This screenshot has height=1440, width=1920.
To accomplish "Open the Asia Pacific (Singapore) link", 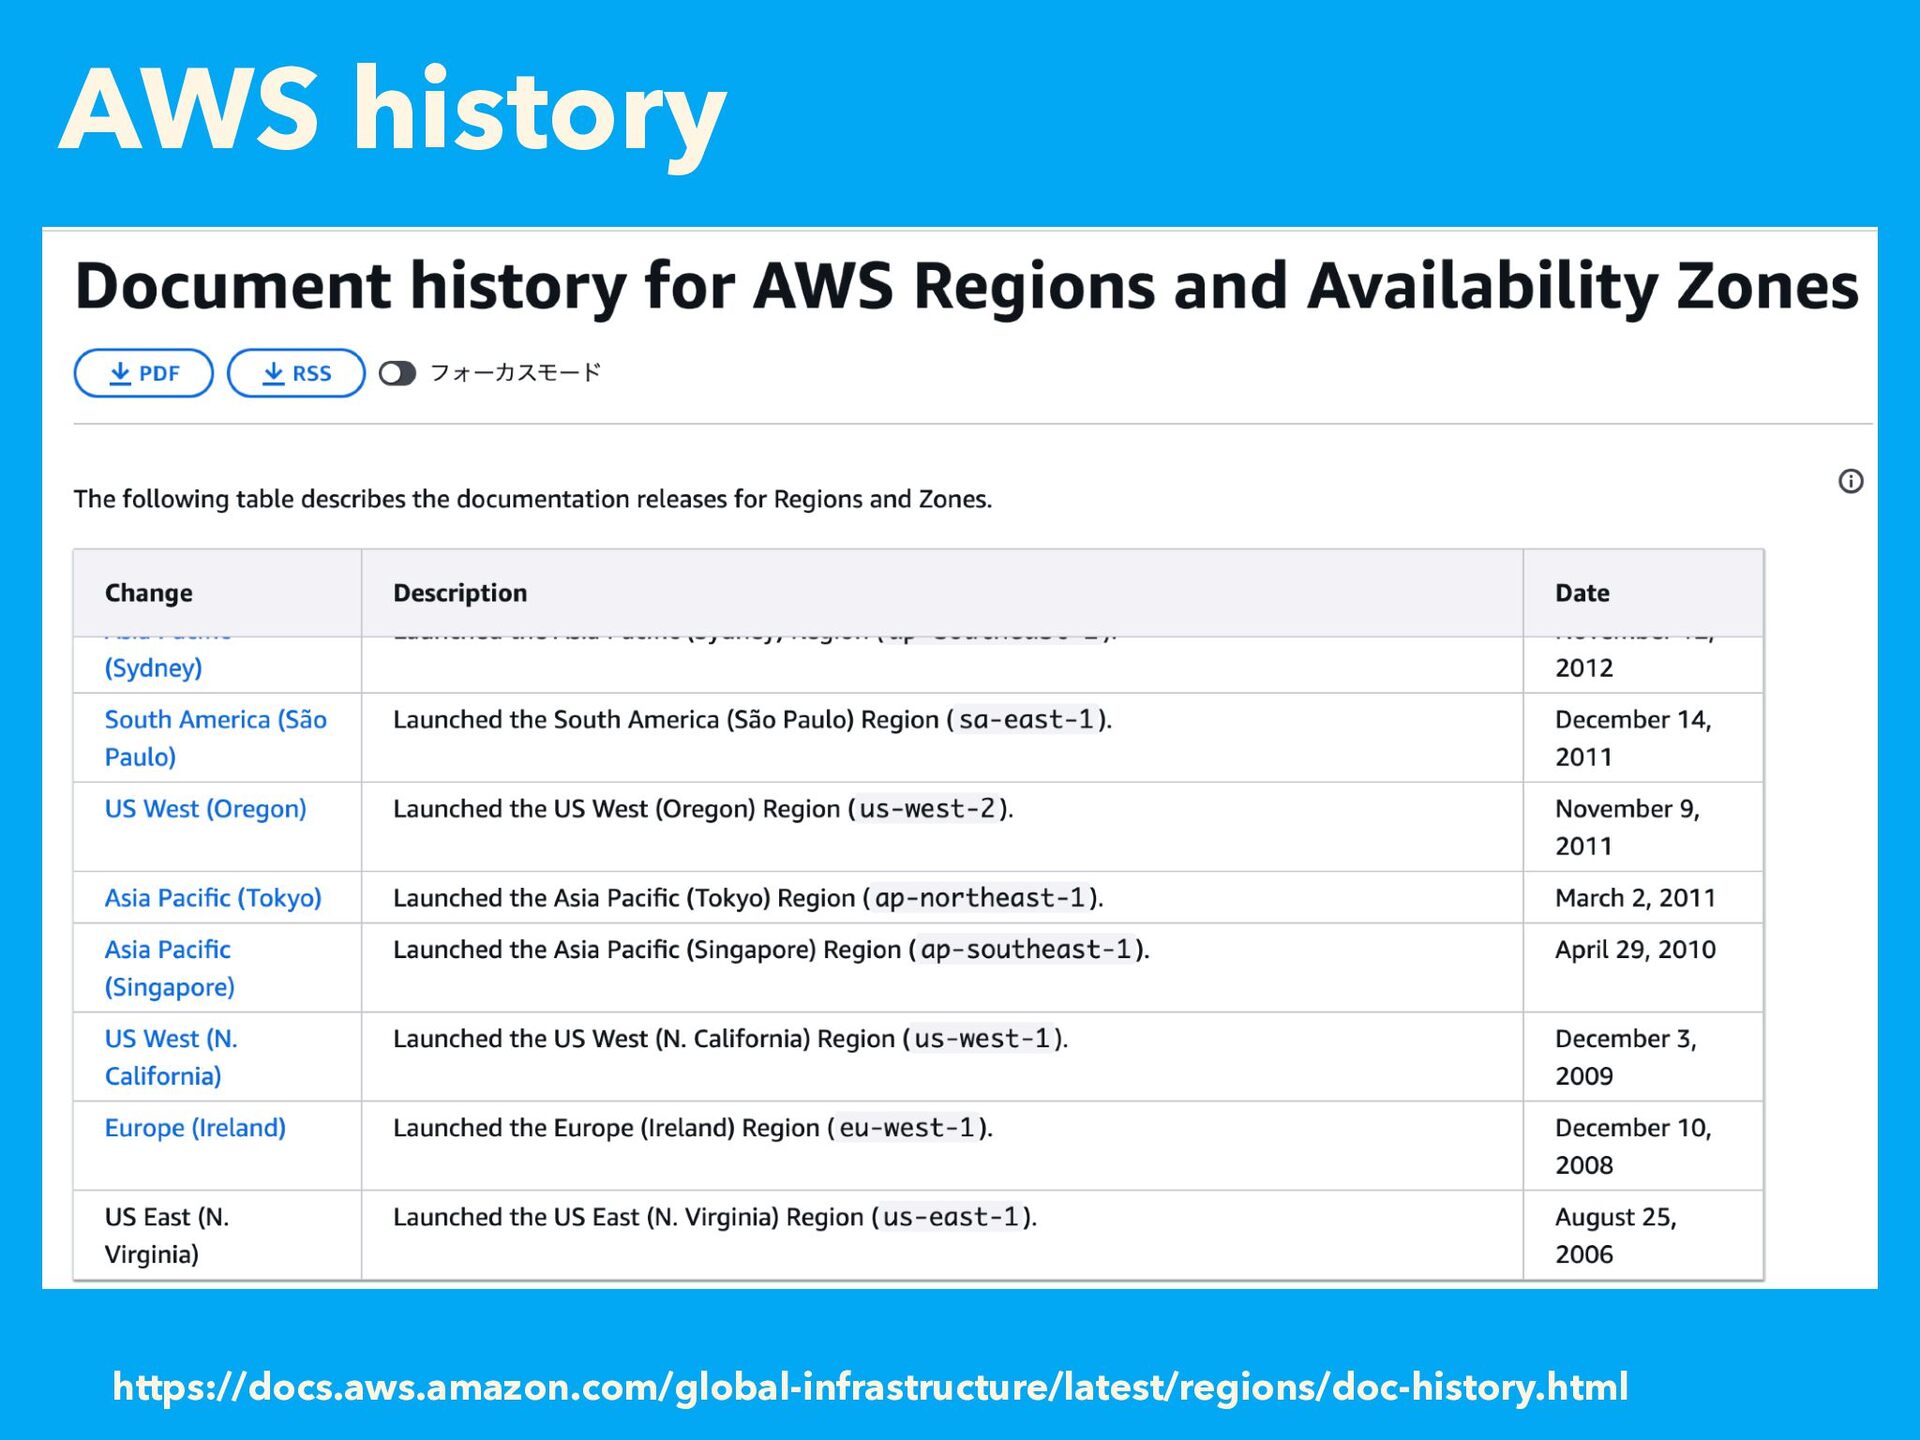I will [168, 968].
